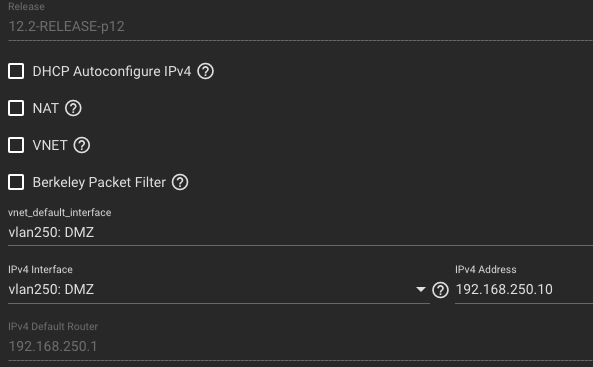This screenshot has width=593, height=367.
Task: Click the DHCP Autoconfigure IPv4 label
Action: click(x=112, y=71)
